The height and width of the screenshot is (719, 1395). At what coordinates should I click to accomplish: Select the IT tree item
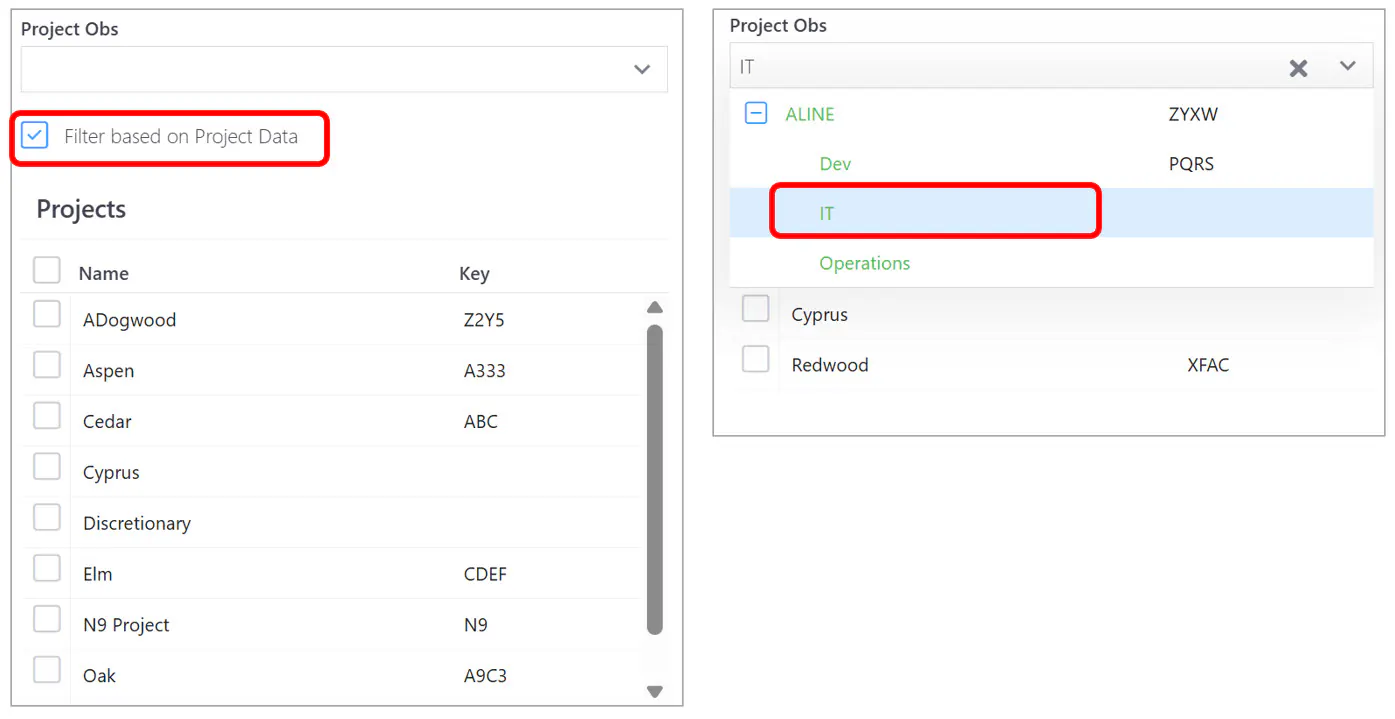pos(827,213)
